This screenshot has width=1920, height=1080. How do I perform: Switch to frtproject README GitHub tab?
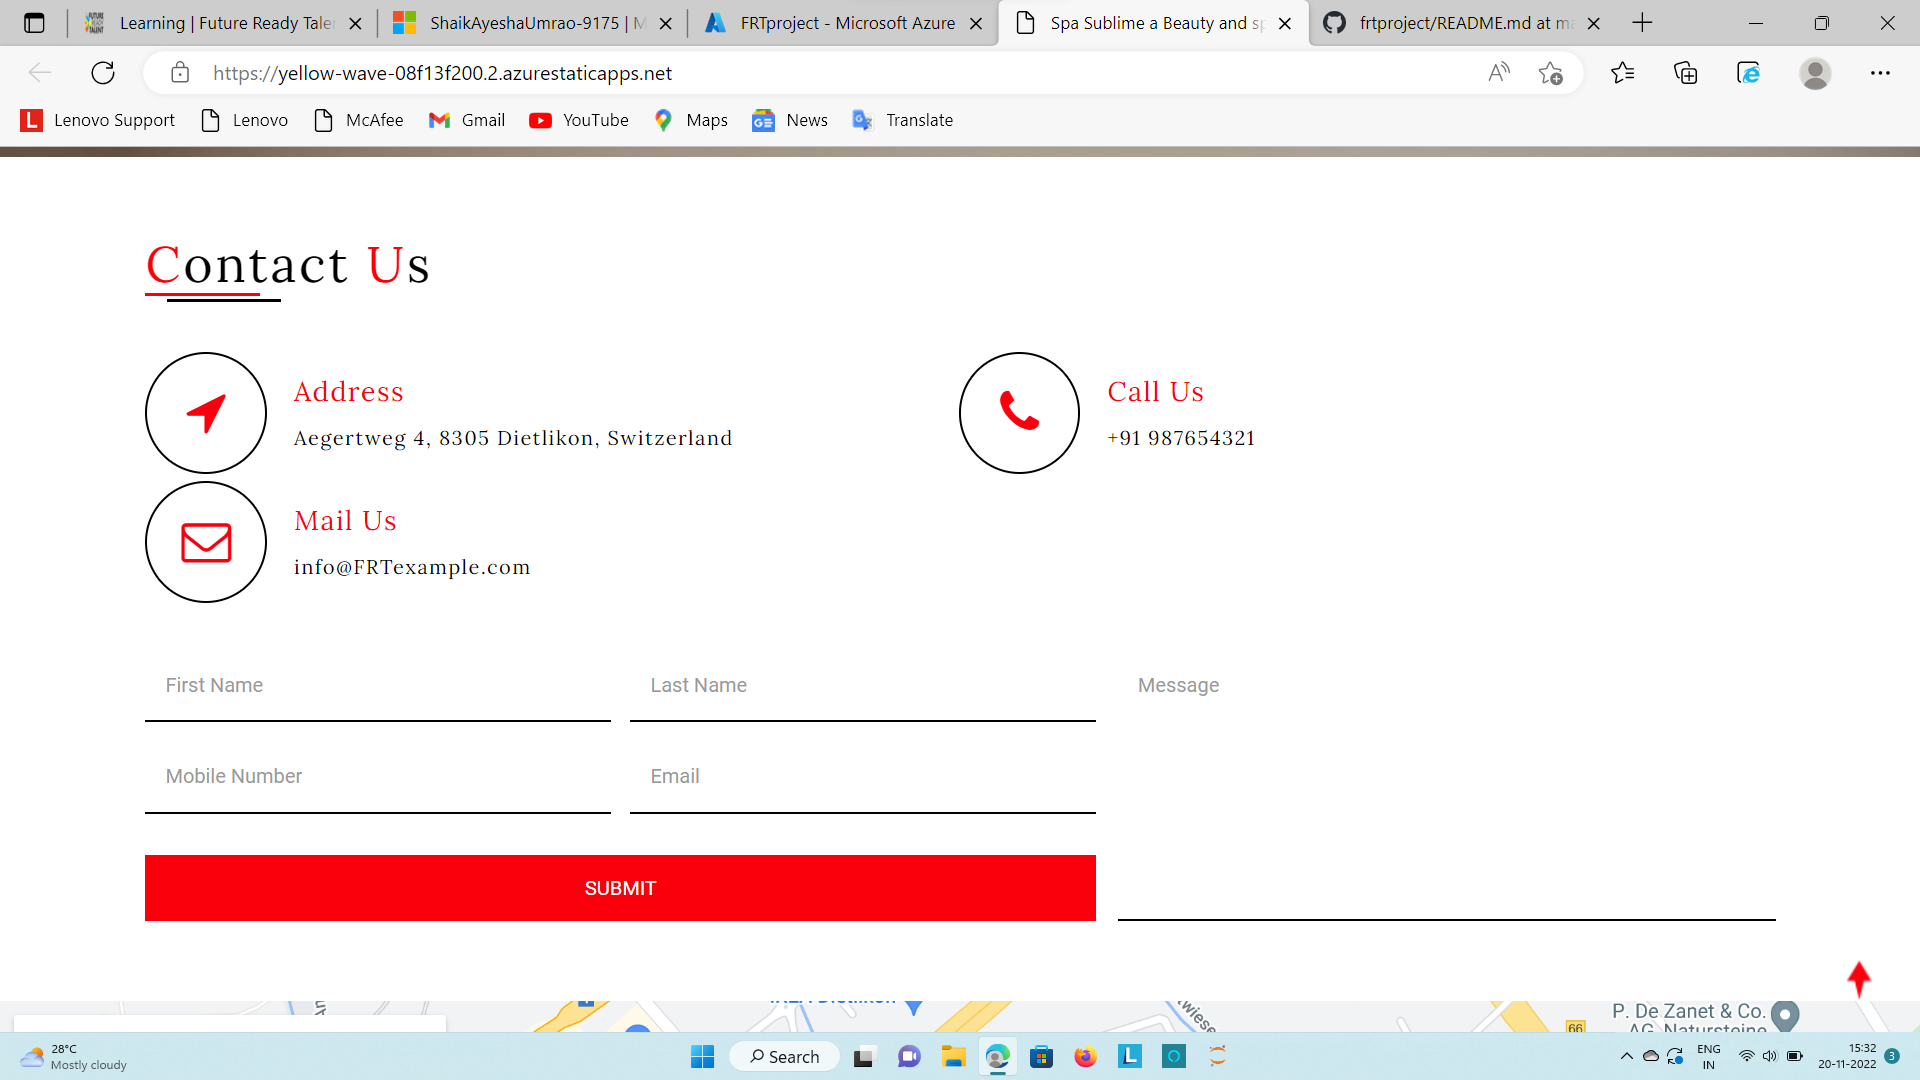(1455, 23)
